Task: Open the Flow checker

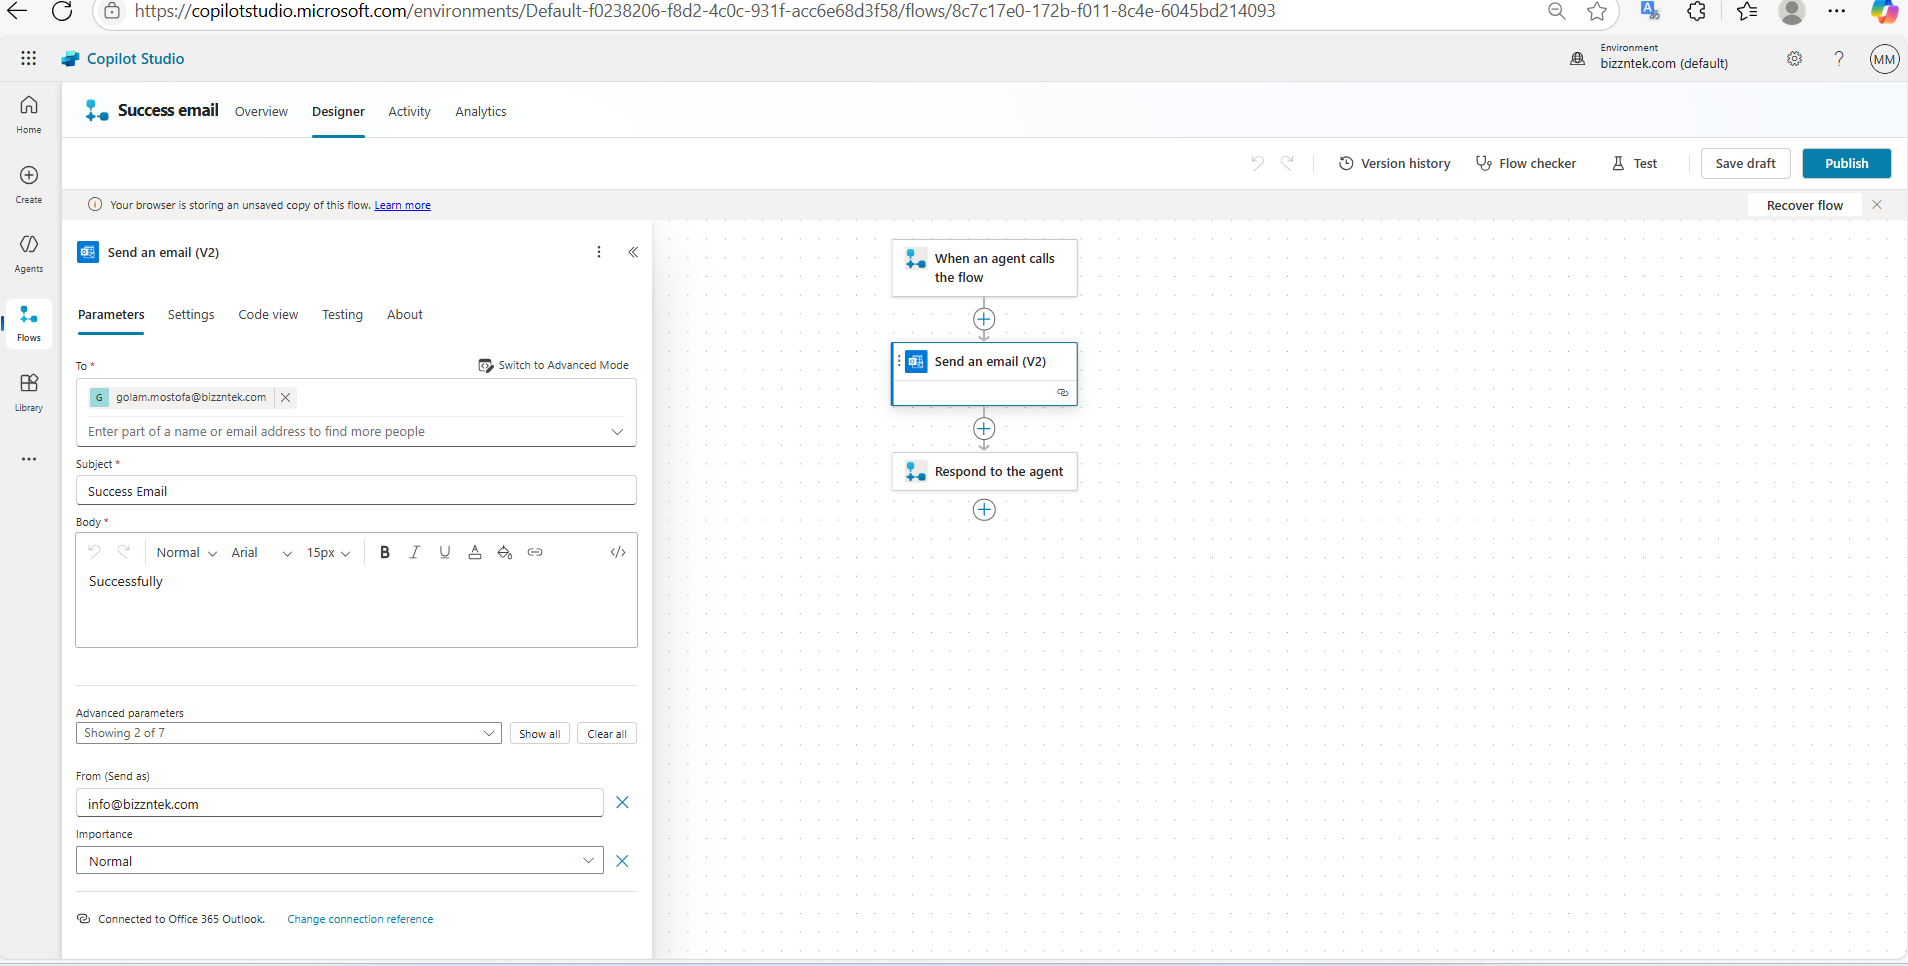Action: (x=1526, y=163)
